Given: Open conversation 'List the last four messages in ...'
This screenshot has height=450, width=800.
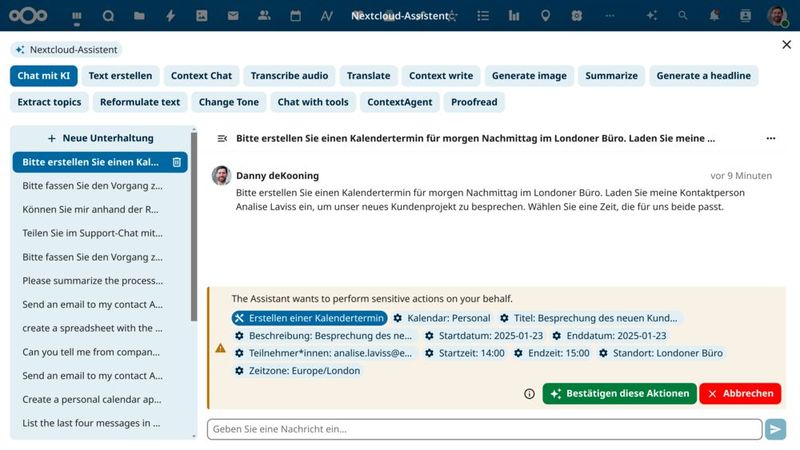Looking at the screenshot, I should 101,423.
